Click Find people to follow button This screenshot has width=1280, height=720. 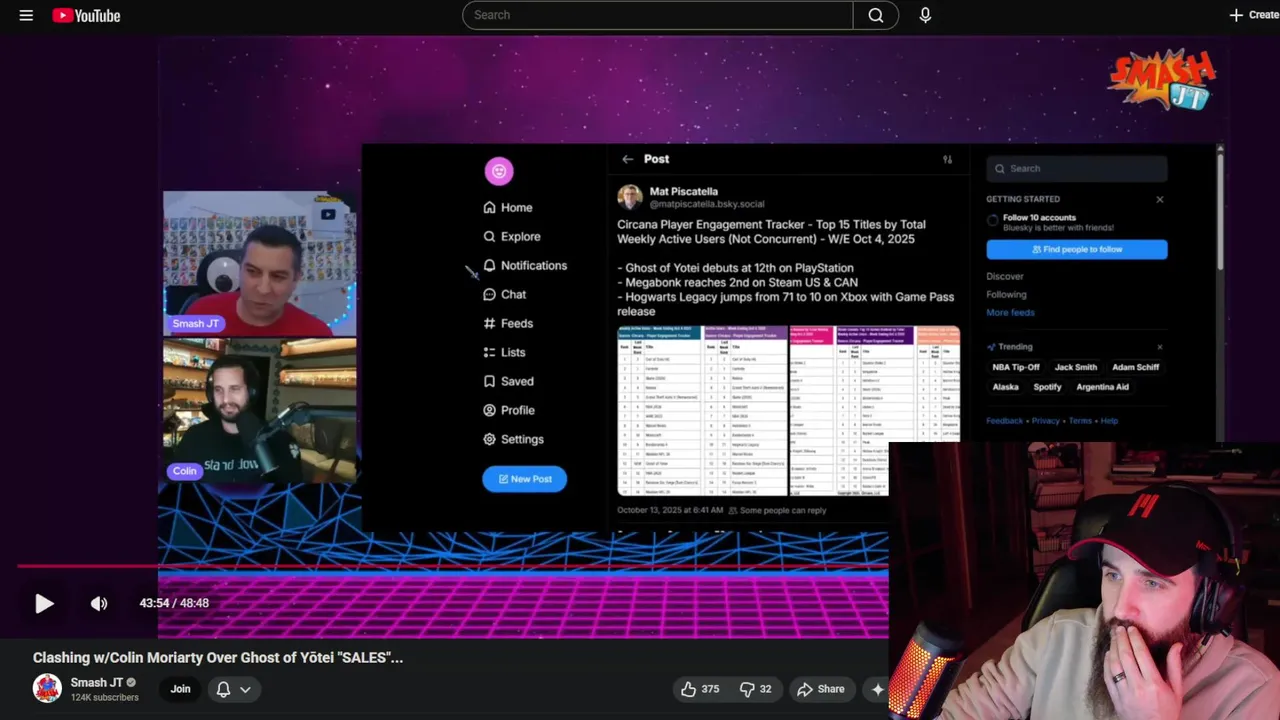pos(1076,249)
